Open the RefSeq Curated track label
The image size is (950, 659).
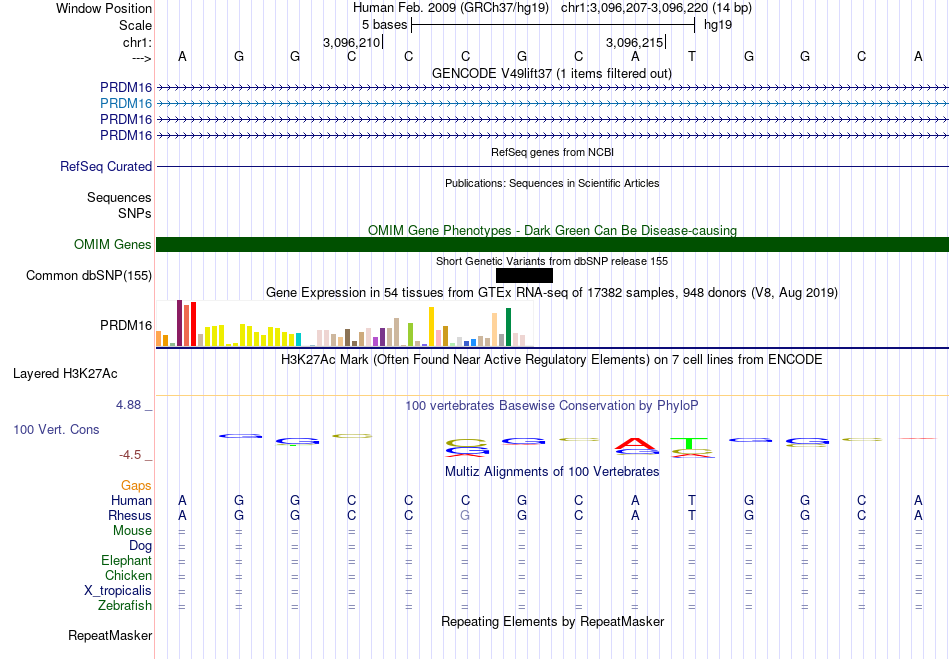tap(106, 167)
